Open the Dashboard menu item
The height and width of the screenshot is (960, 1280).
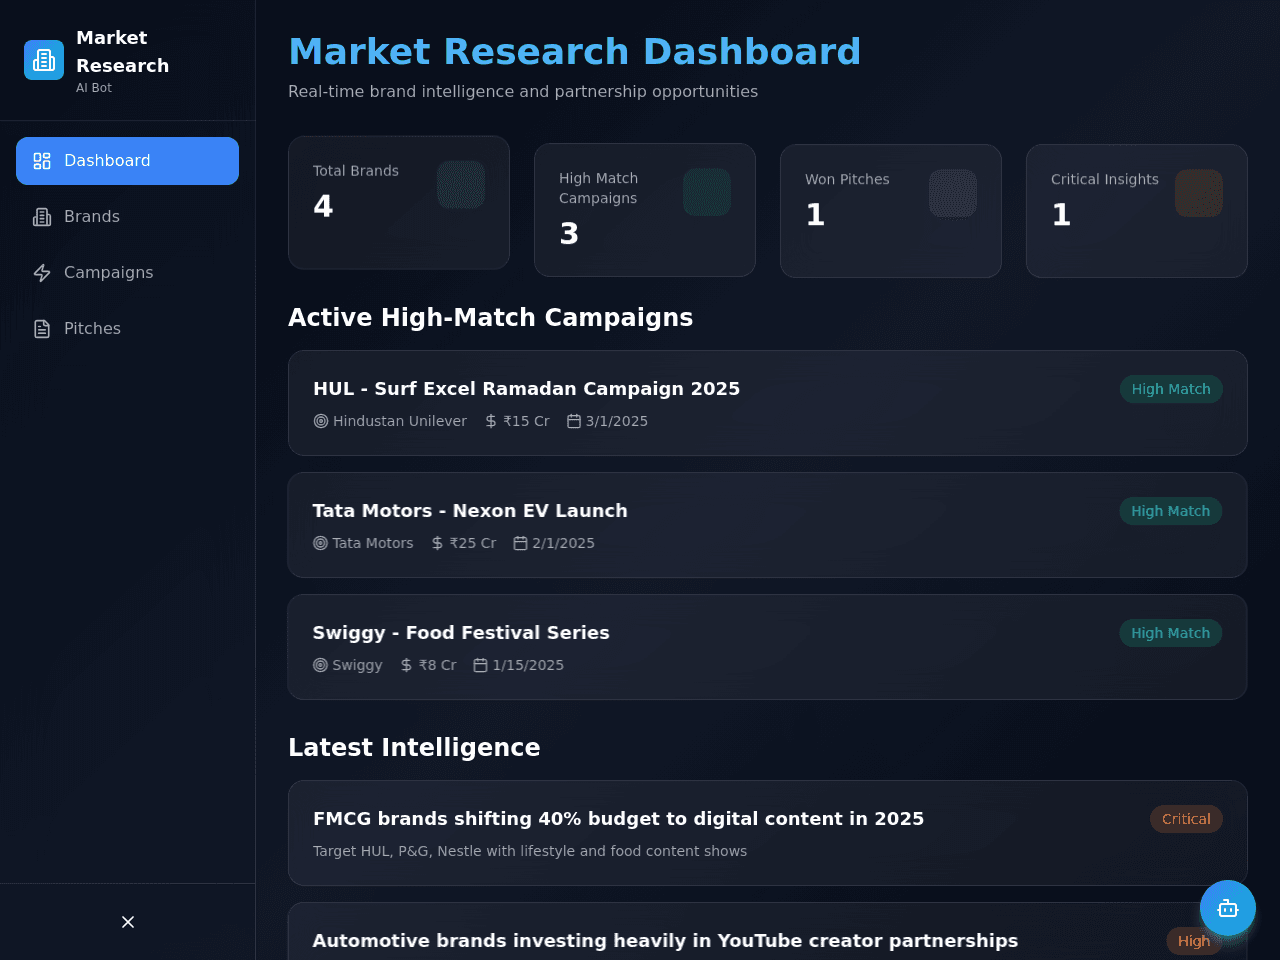[127, 161]
